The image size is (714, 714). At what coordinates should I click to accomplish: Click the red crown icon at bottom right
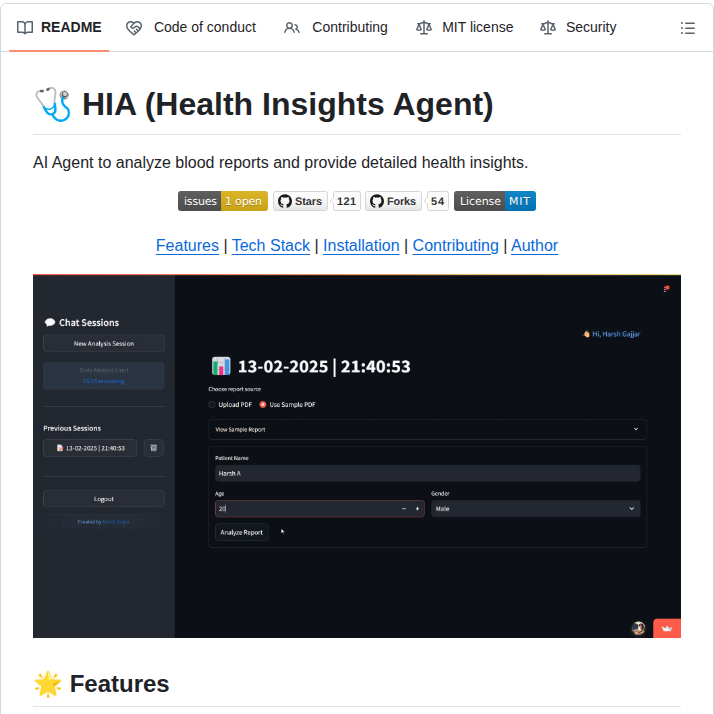pos(666,628)
